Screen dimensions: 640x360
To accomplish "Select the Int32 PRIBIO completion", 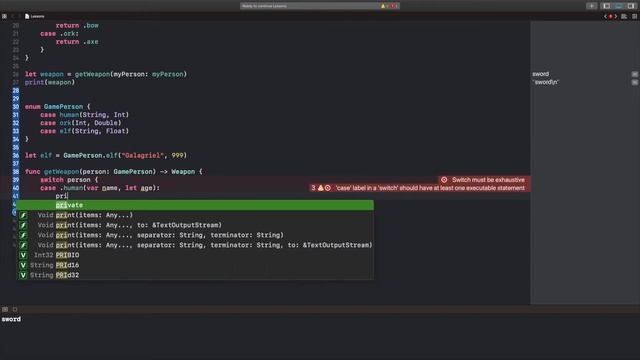I will (x=195, y=255).
